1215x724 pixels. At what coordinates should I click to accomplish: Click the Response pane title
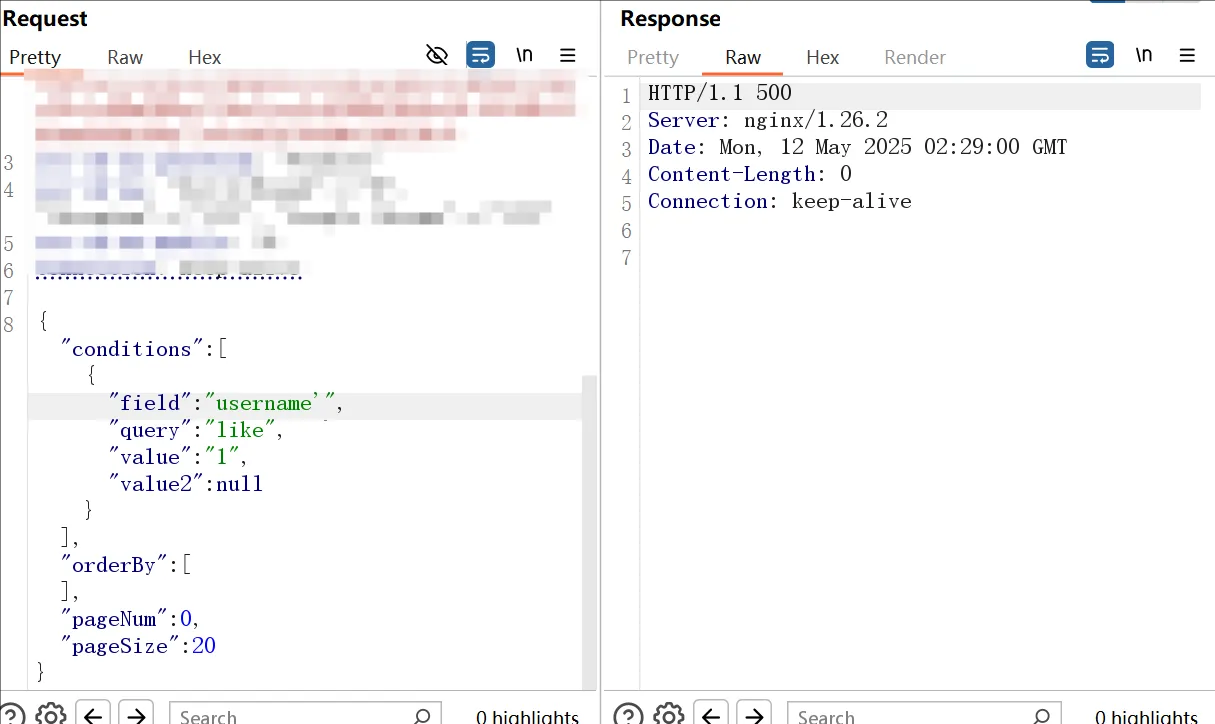click(670, 19)
